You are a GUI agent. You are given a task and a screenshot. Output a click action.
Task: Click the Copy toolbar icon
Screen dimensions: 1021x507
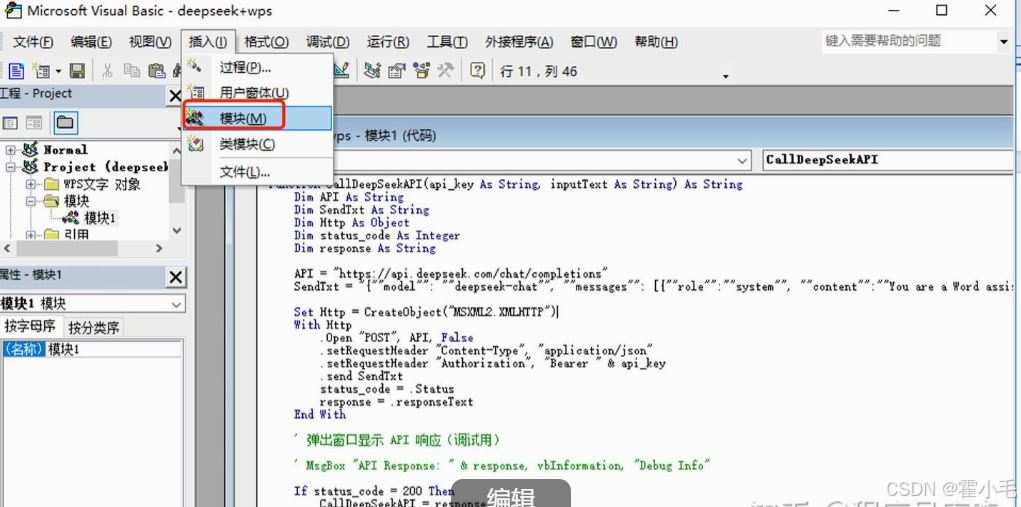(132, 71)
